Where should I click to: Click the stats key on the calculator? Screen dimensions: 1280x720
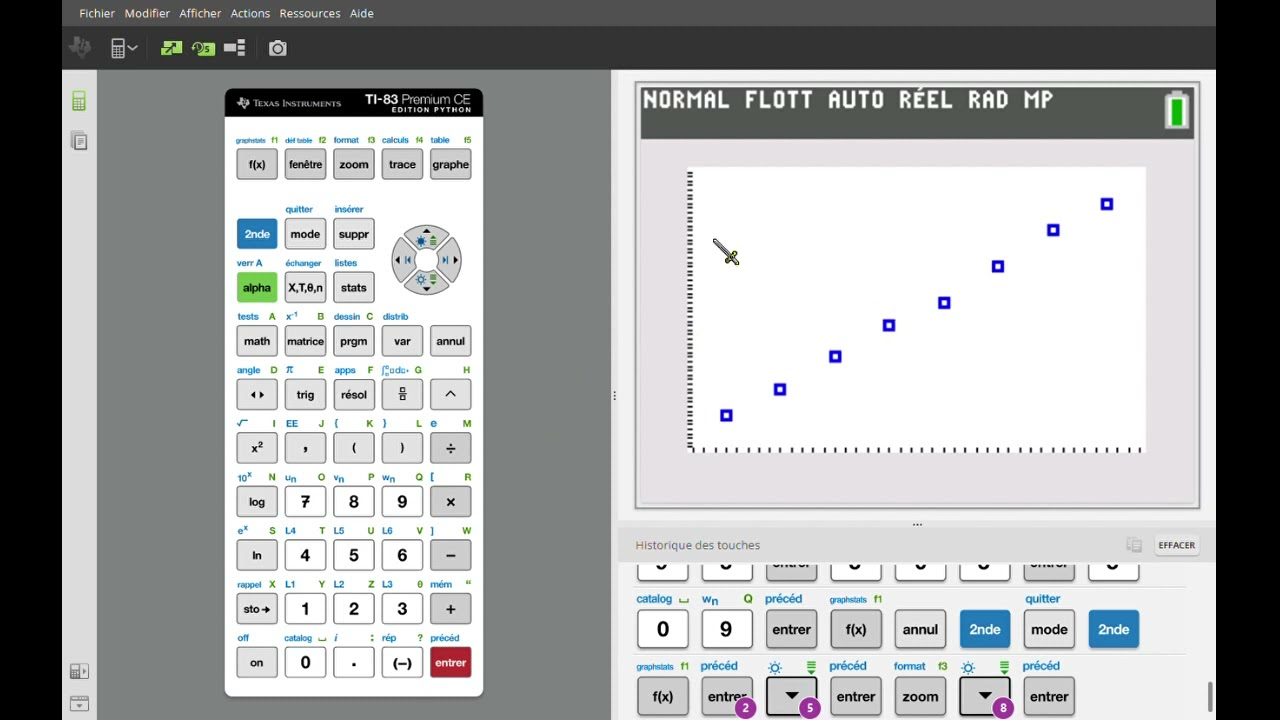point(354,287)
